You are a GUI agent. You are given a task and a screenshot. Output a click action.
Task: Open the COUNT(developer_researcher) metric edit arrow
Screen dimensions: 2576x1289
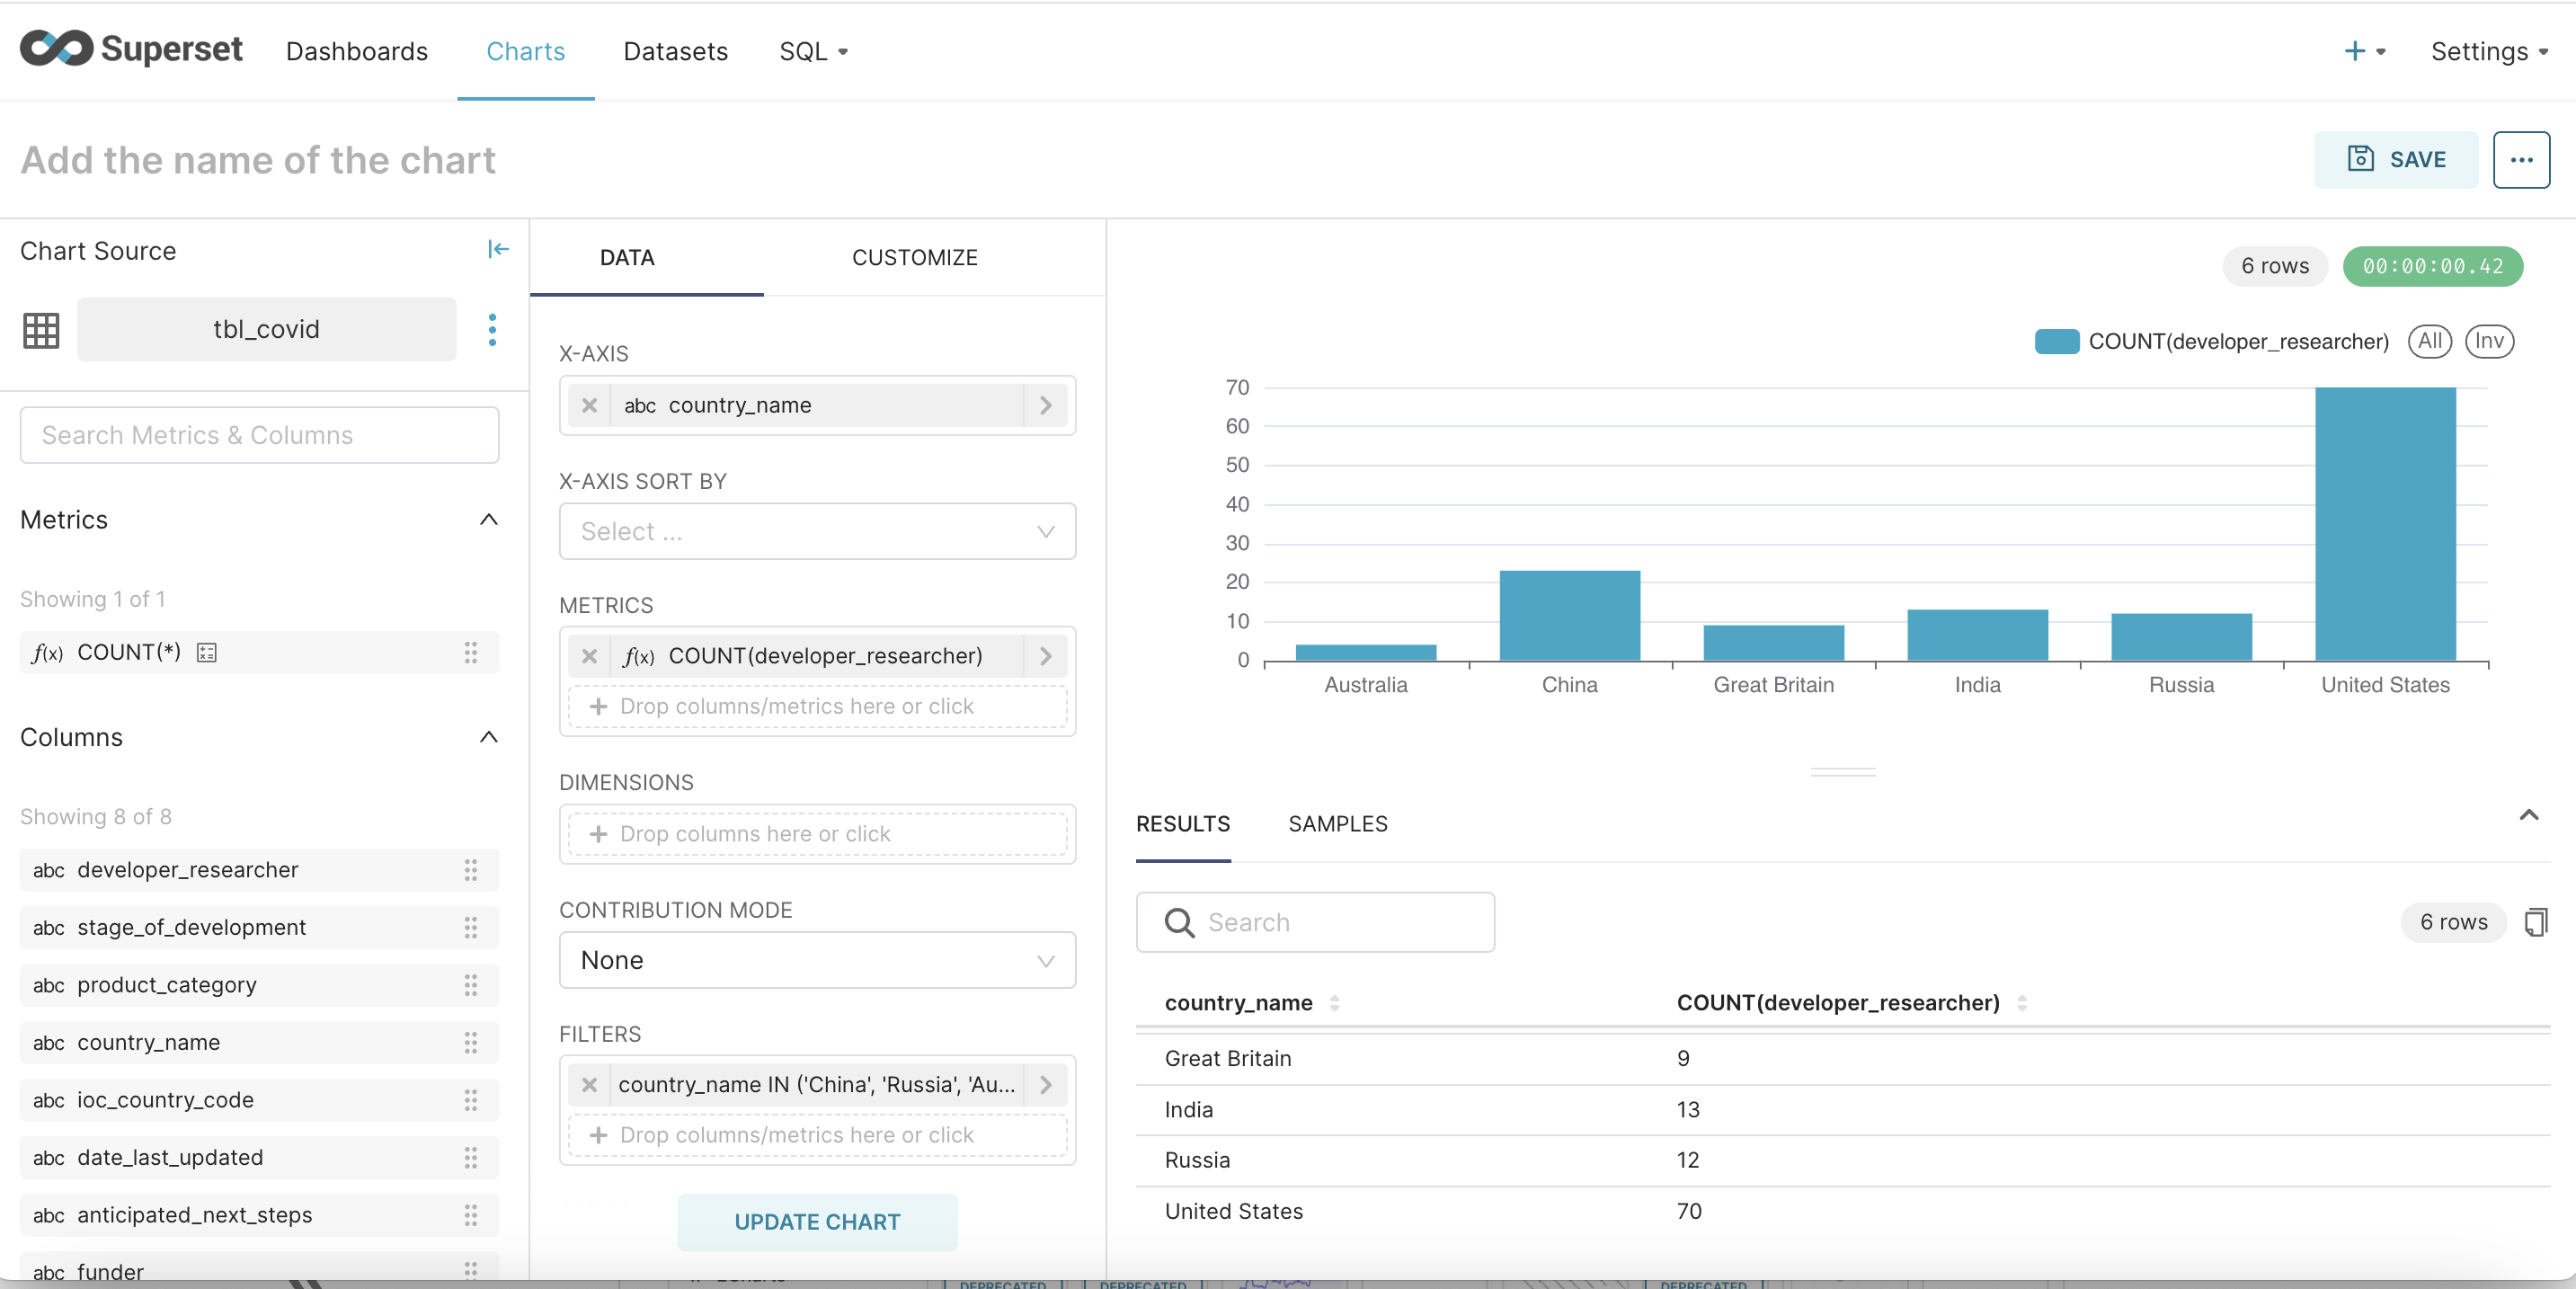[1046, 656]
